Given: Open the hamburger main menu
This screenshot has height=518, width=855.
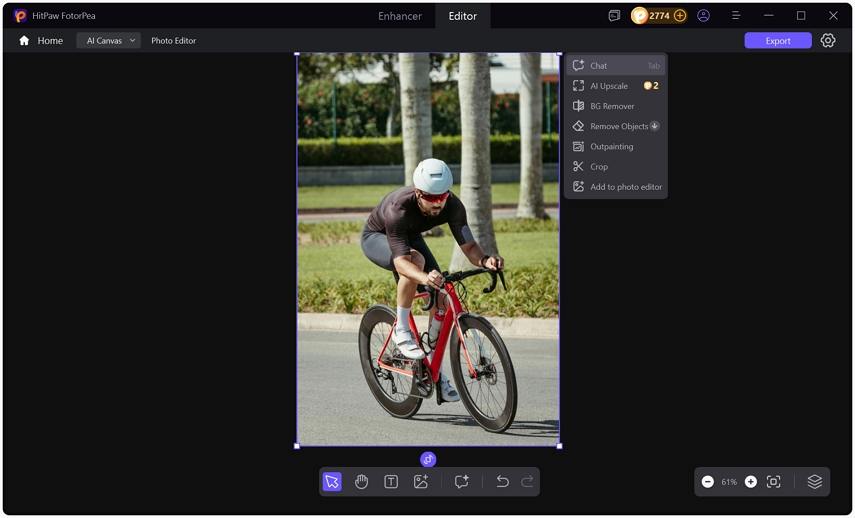Looking at the screenshot, I should 736,16.
